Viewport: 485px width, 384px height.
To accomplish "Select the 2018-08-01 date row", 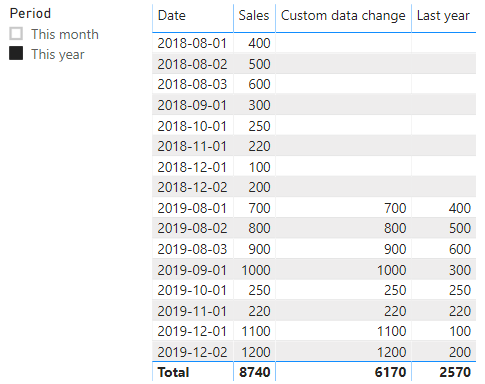I will click(x=314, y=43).
